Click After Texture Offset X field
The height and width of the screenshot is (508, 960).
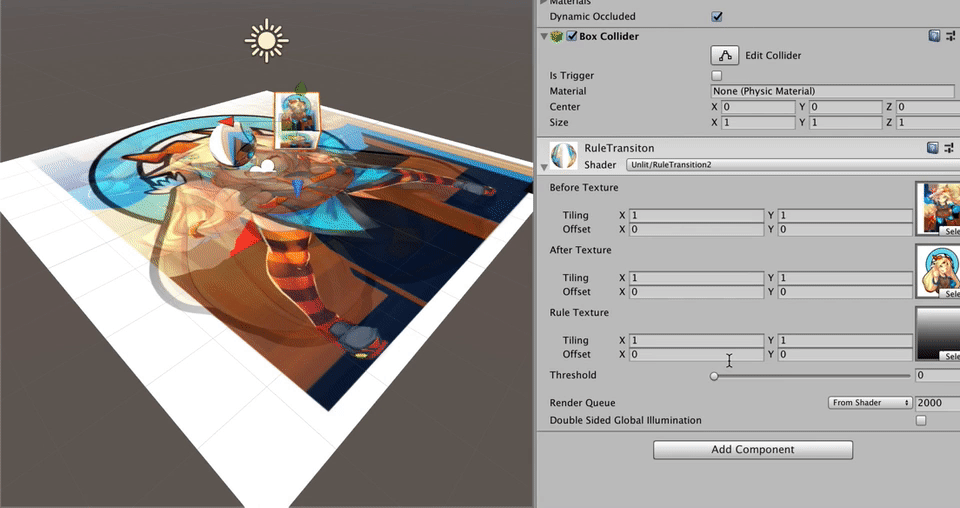697,292
